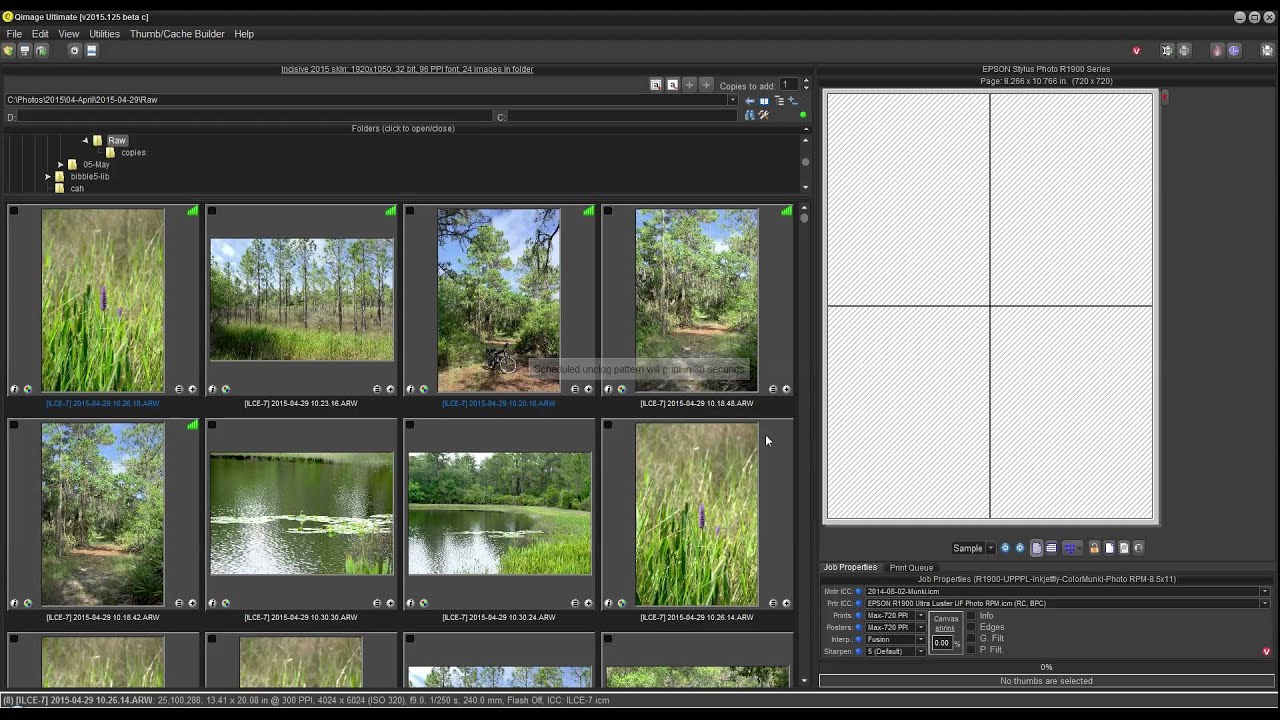
Task: Open the Prints resolution dropdown
Action: (920, 616)
